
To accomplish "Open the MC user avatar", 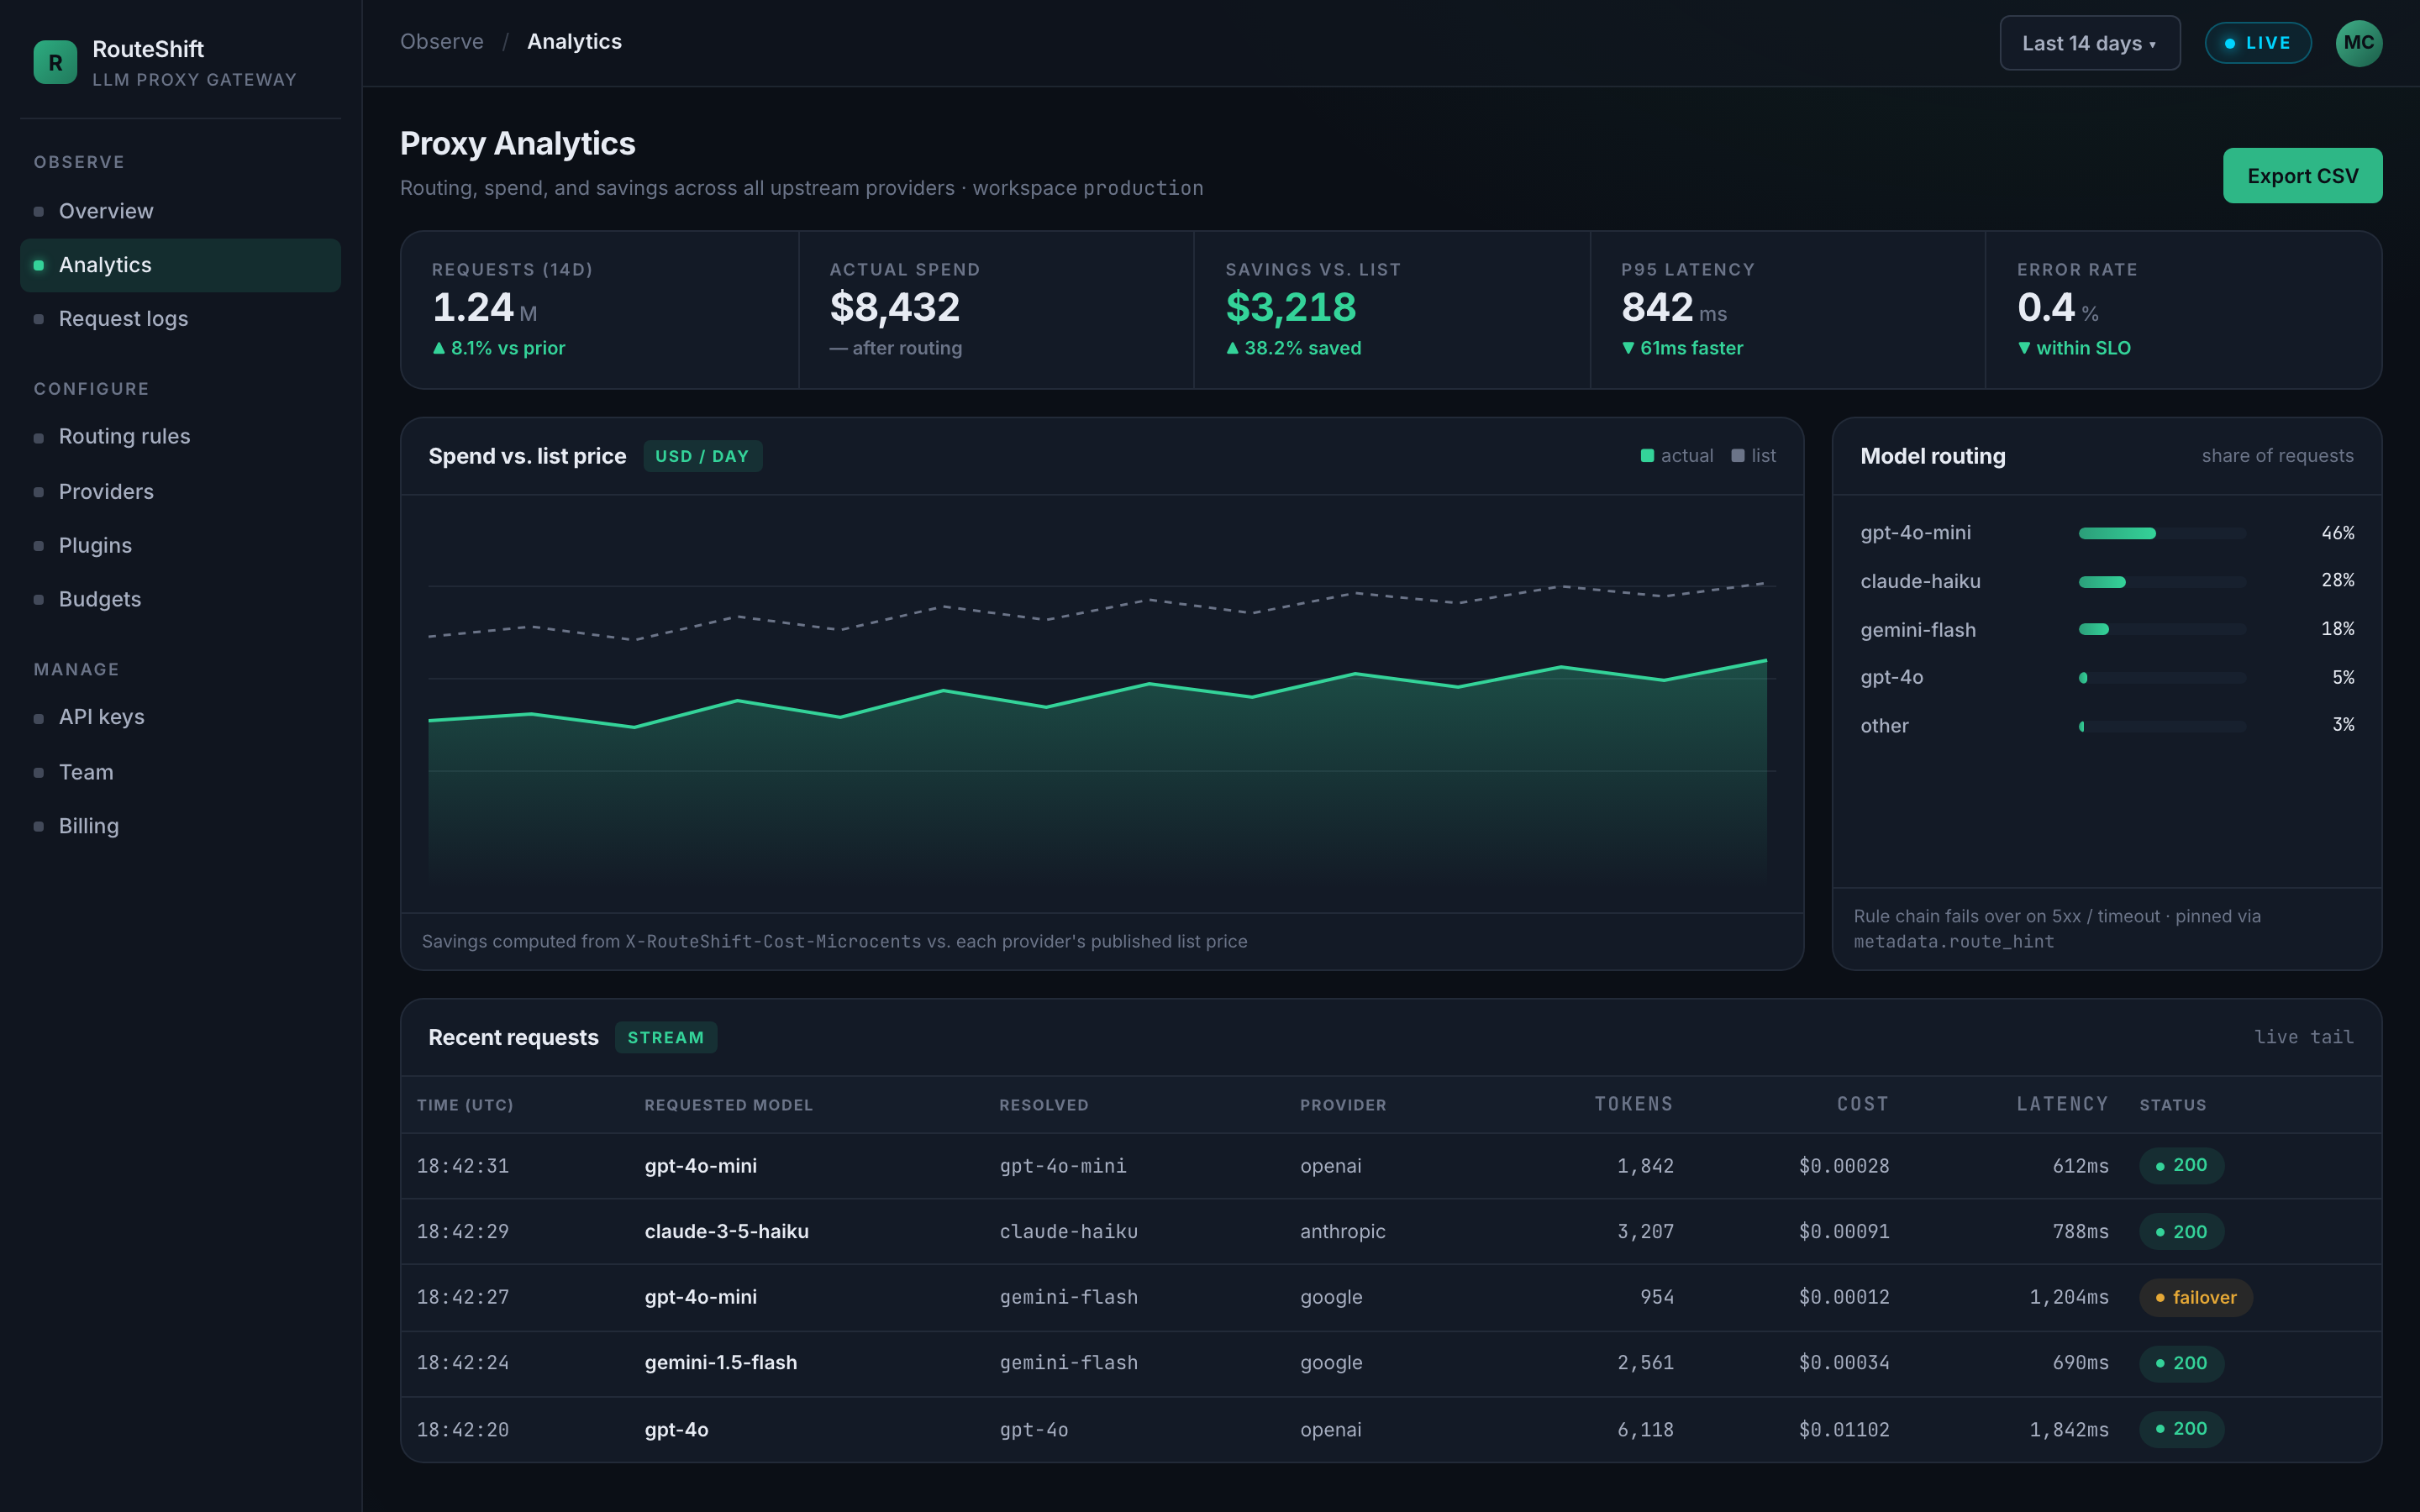I will pyautogui.click(x=2358, y=43).
